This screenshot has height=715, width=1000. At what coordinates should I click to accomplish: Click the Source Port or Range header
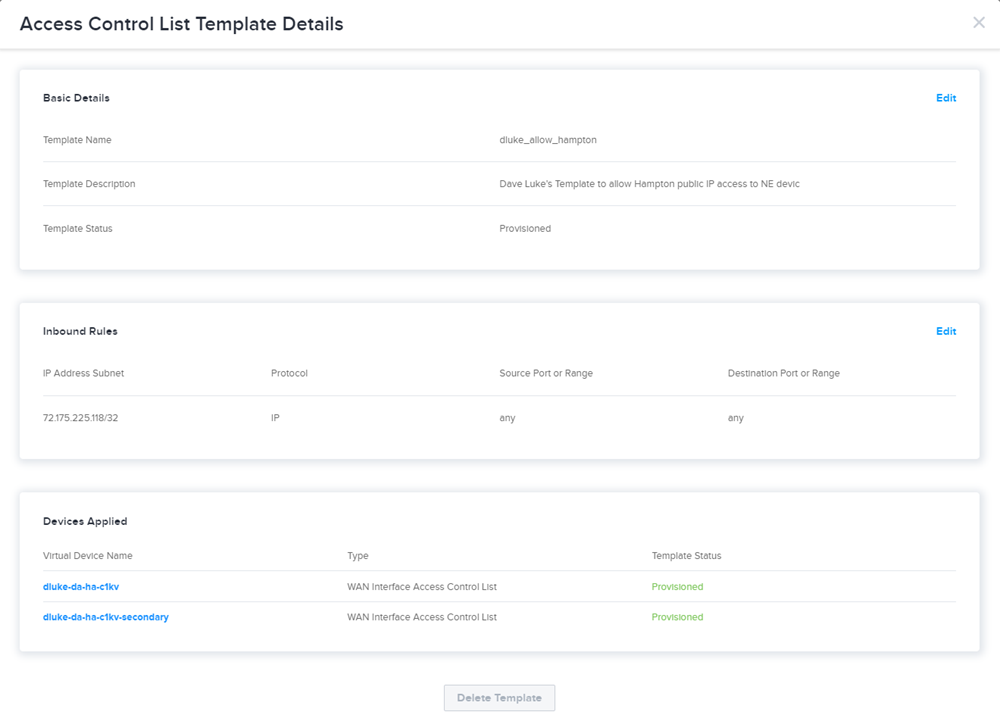click(546, 373)
